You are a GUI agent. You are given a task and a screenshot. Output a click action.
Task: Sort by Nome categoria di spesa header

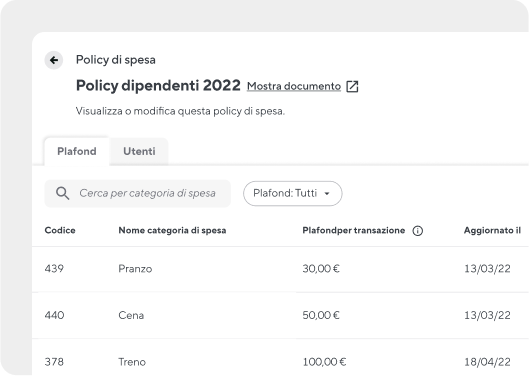[172, 230]
